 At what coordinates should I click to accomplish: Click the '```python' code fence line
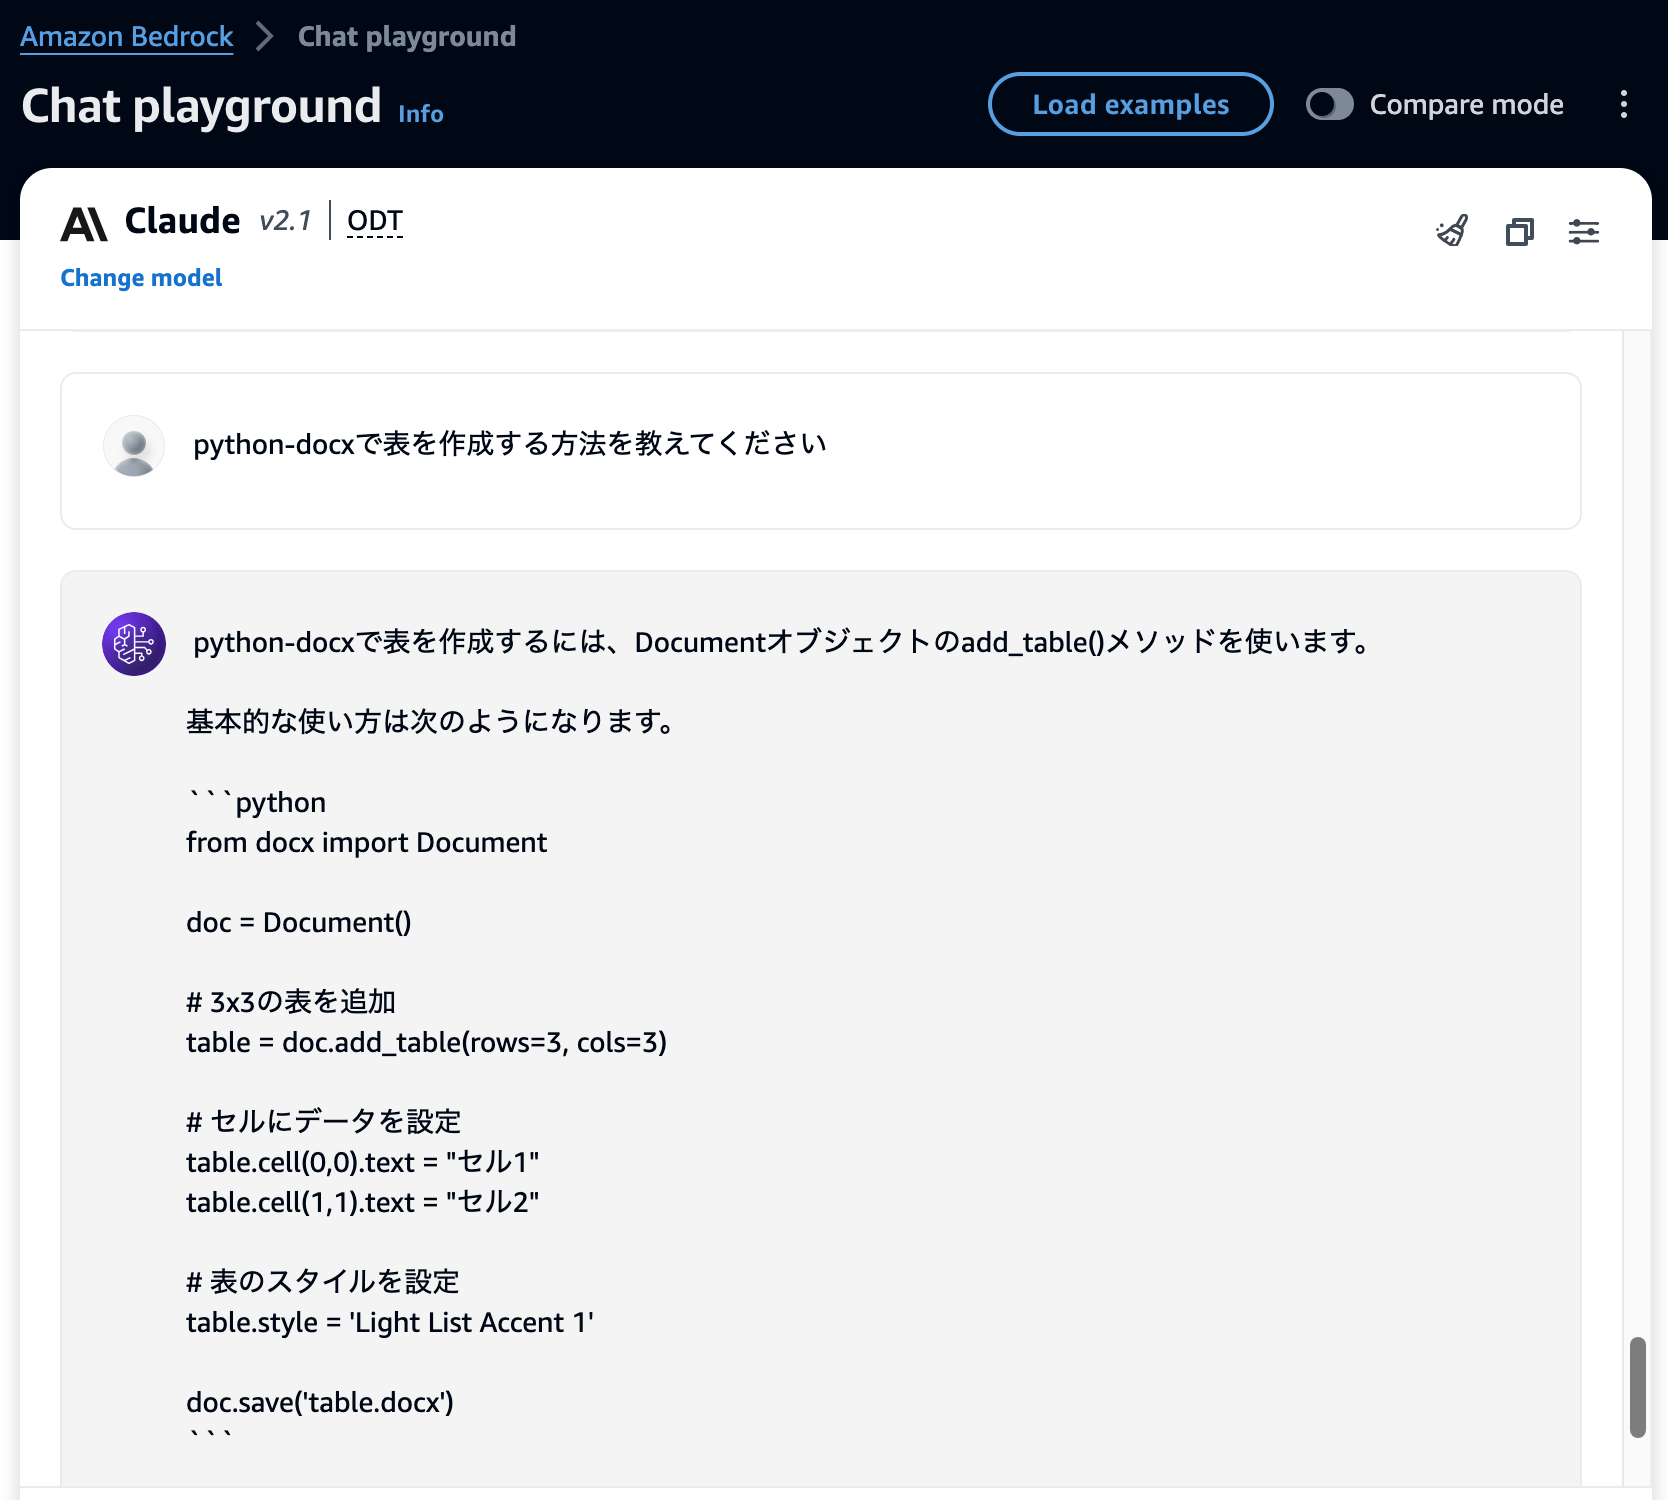pyautogui.click(x=257, y=802)
